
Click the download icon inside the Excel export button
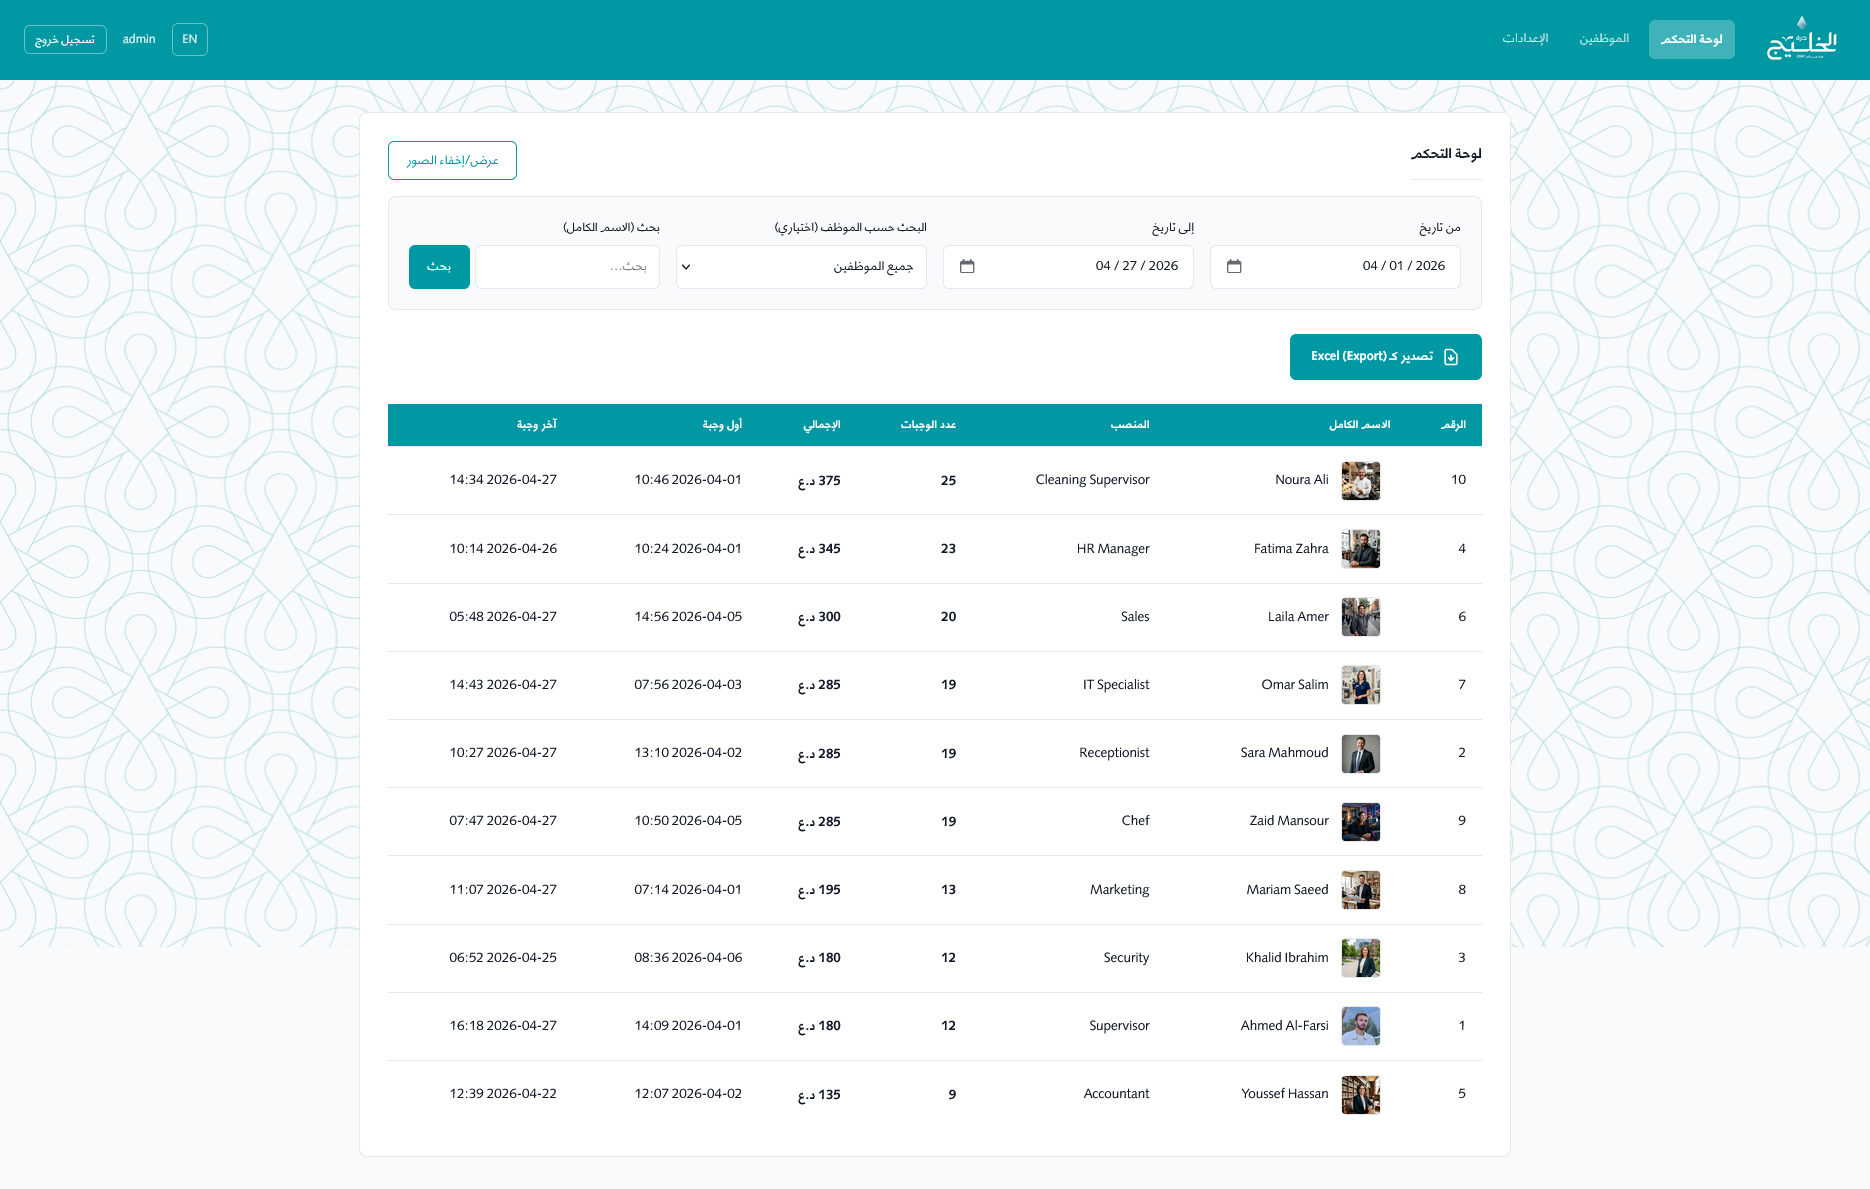point(1449,356)
